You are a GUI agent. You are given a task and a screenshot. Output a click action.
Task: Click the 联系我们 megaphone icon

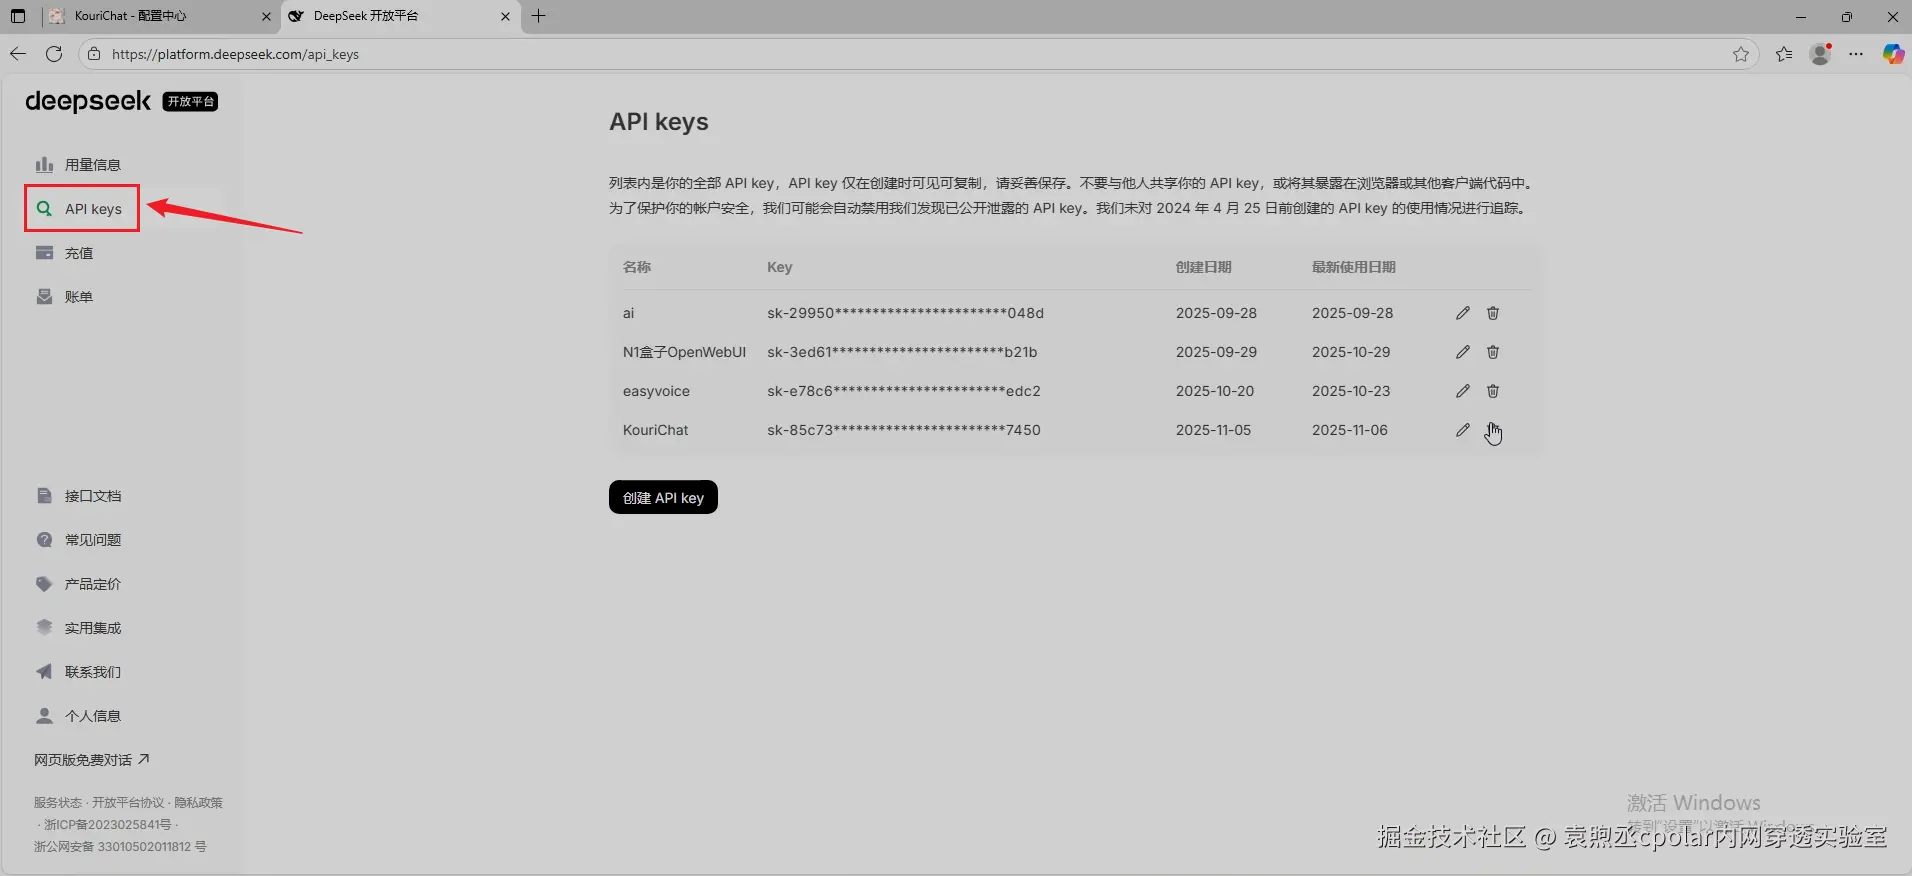44,672
